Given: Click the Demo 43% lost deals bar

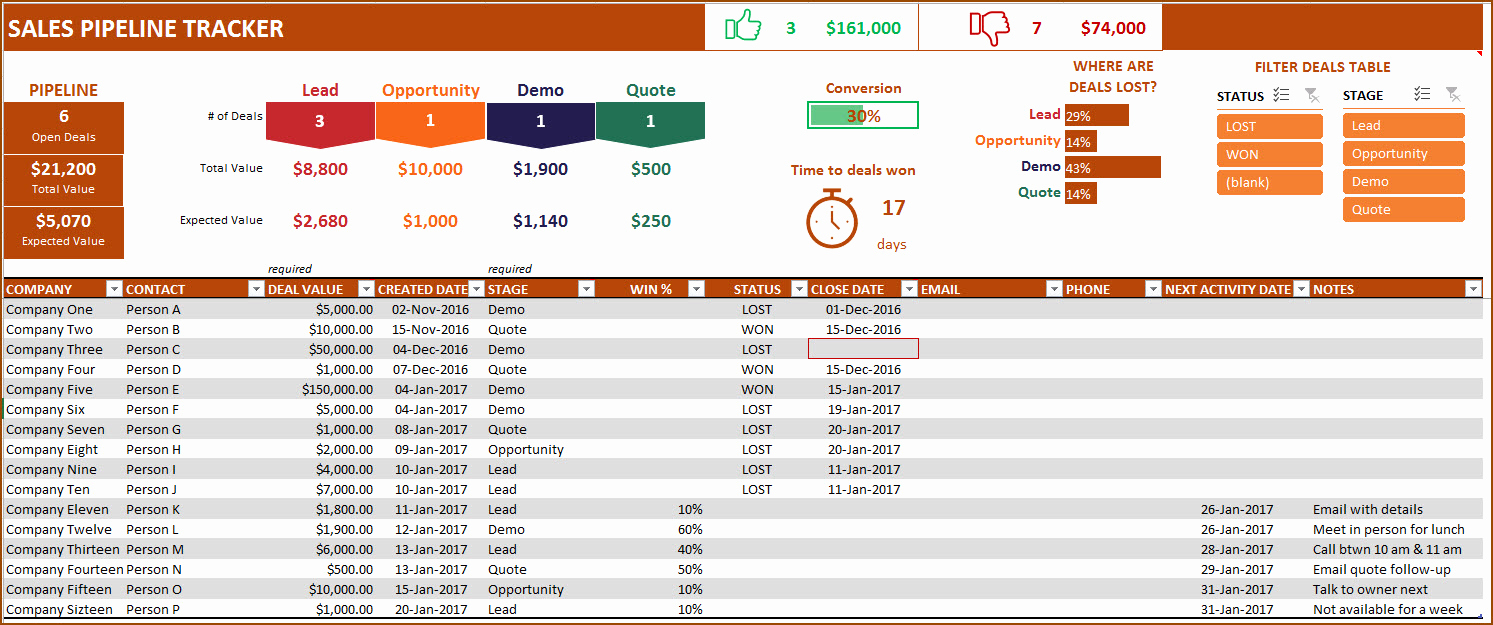Looking at the screenshot, I should point(1113,167).
